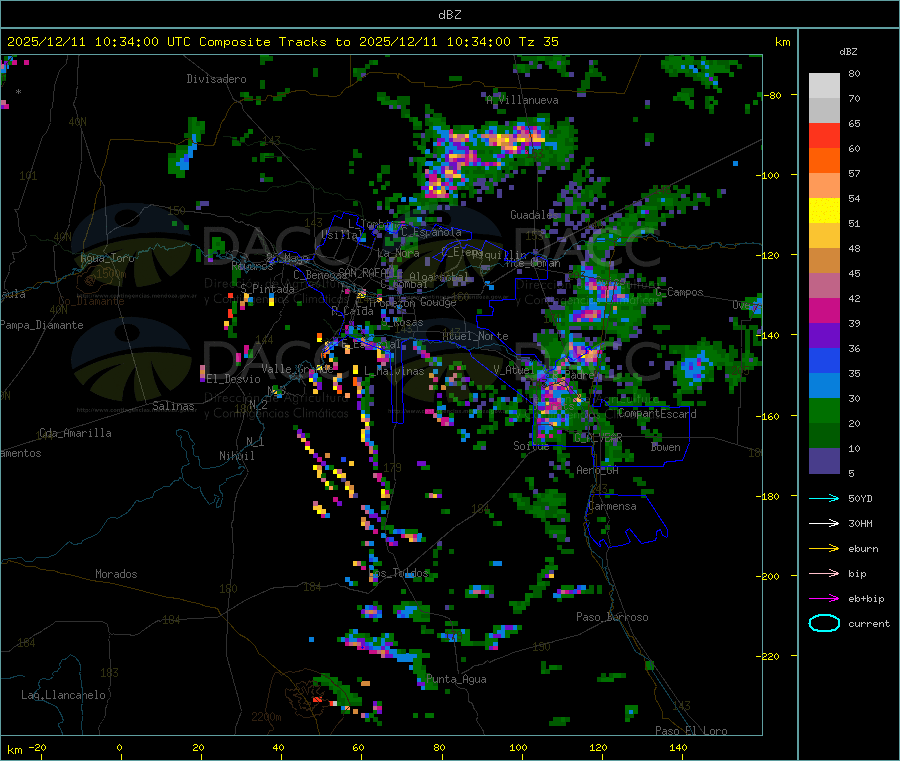The height and width of the screenshot is (761, 900).
Task: Select the purple 36-39 dBZ band
Action: (x=824, y=336)
